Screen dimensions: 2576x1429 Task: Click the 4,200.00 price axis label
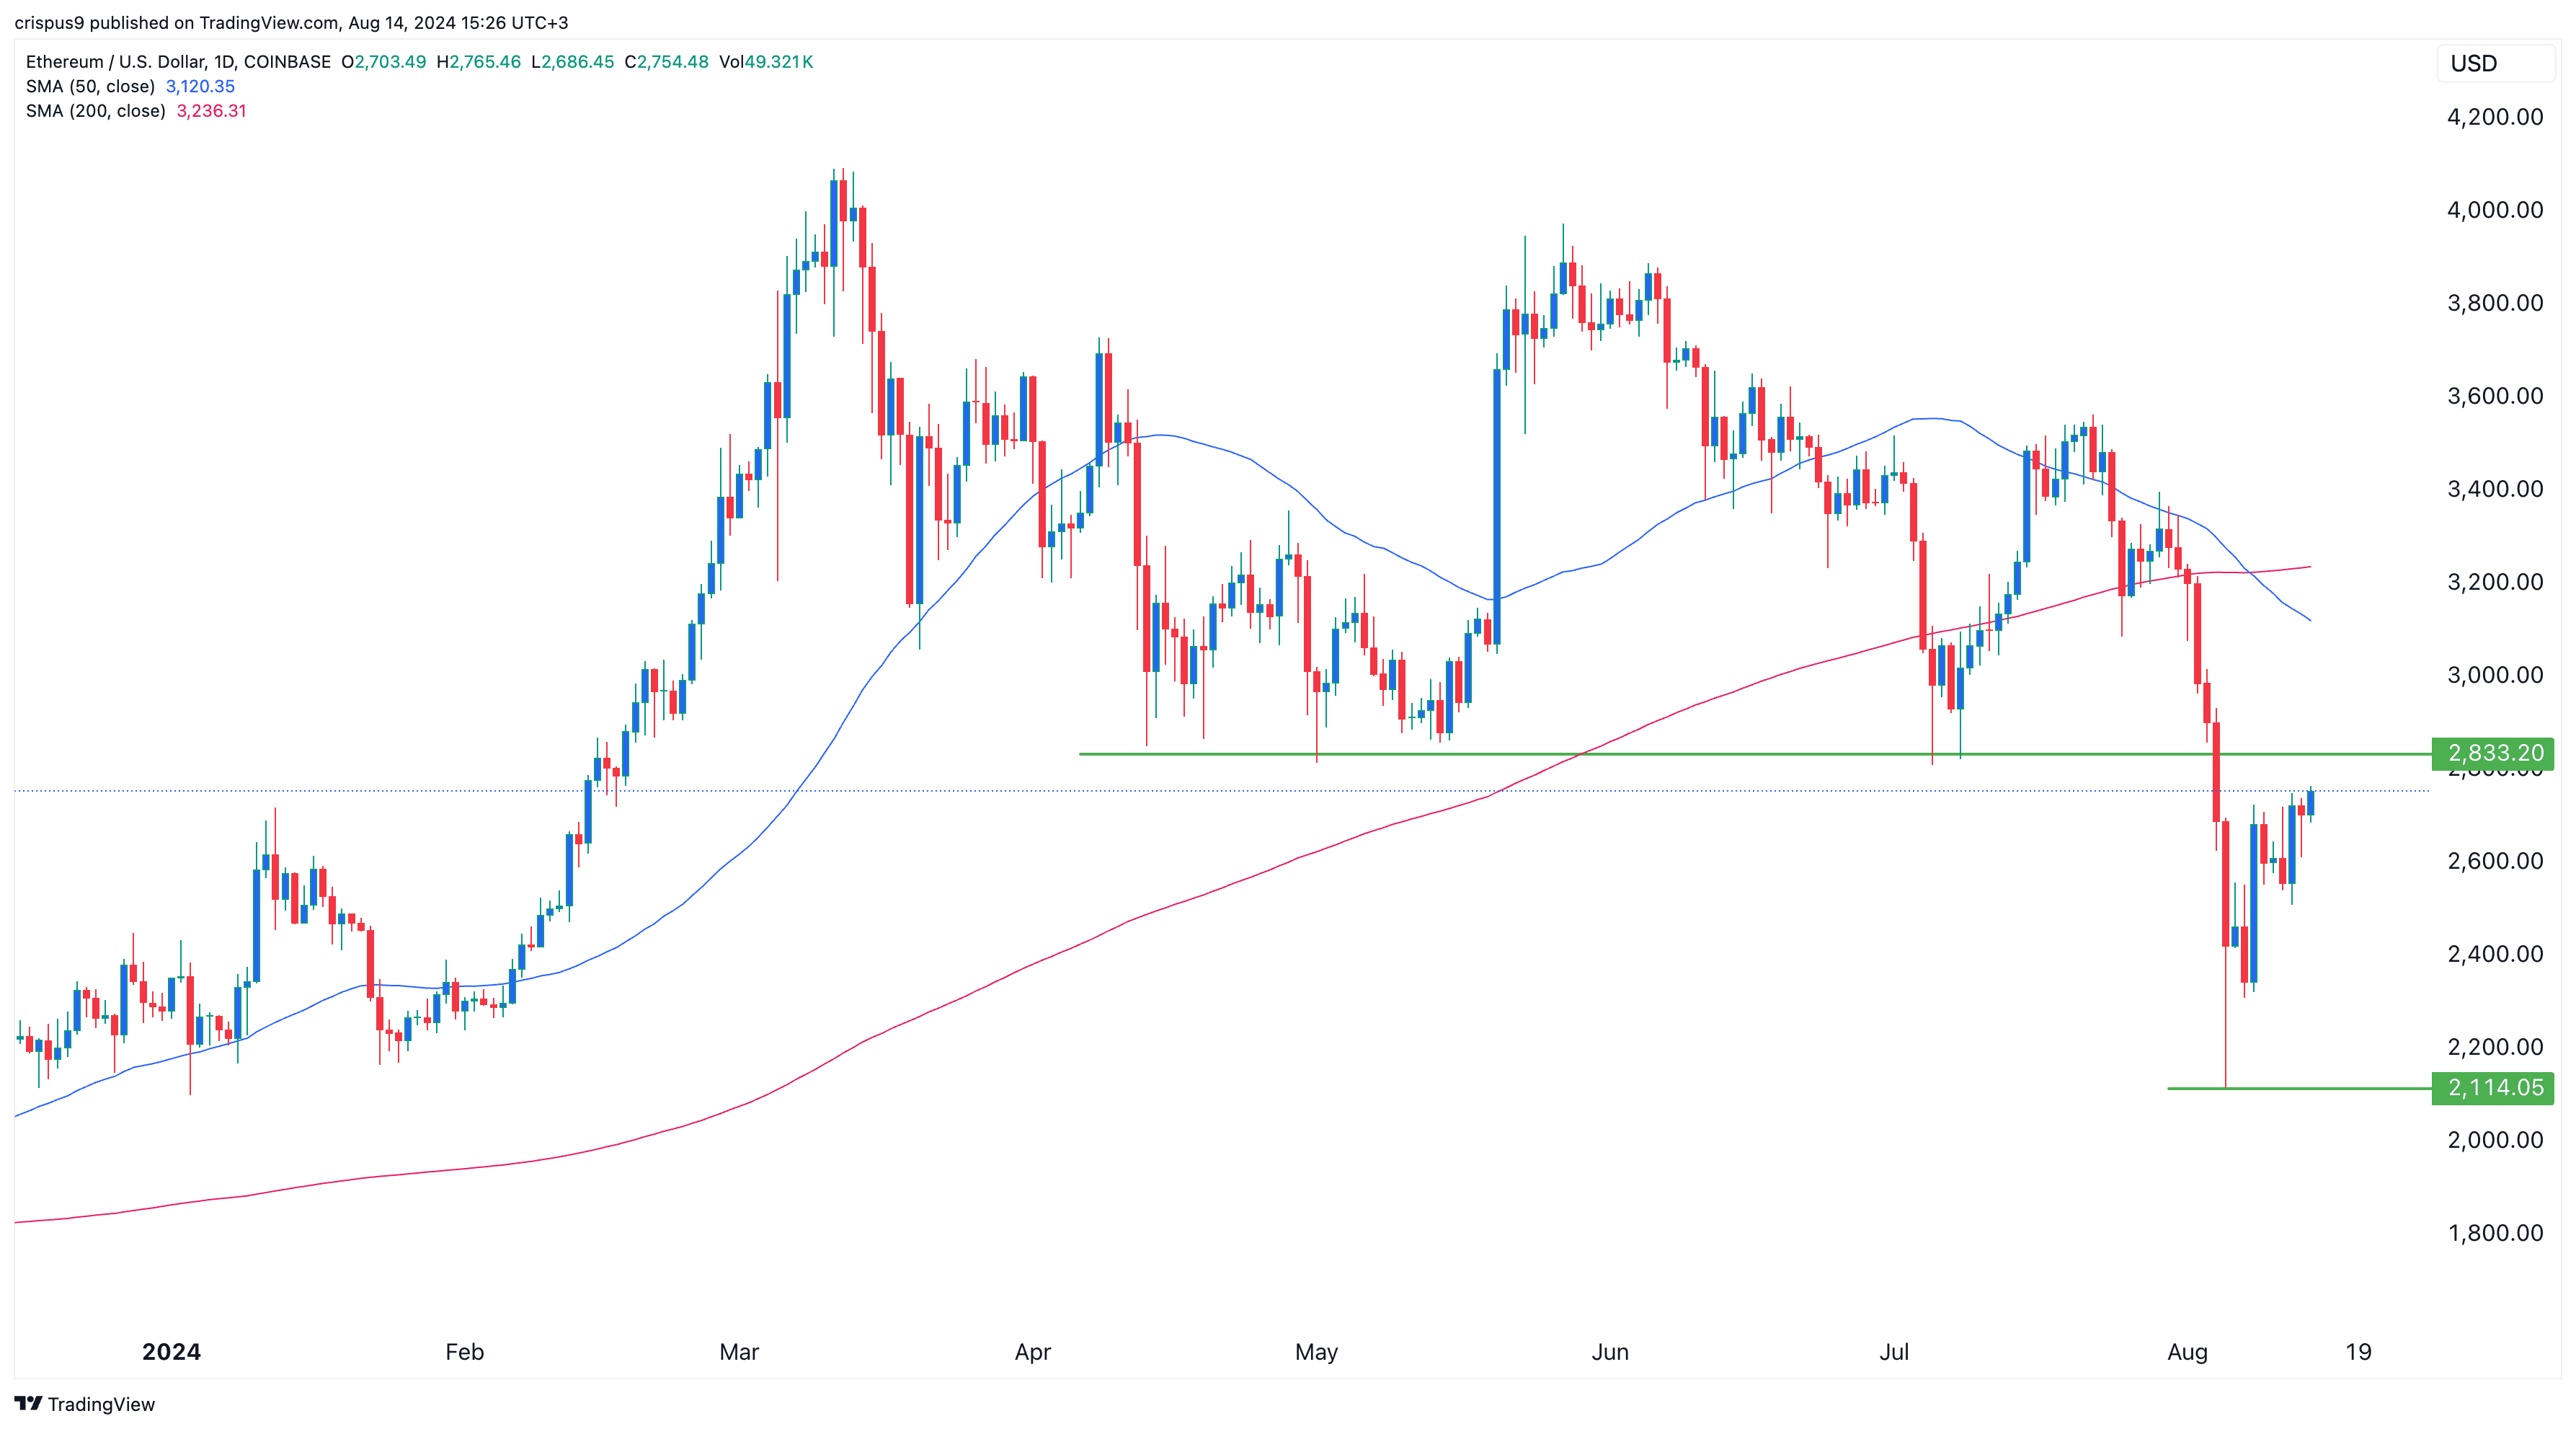(2495, 117)
